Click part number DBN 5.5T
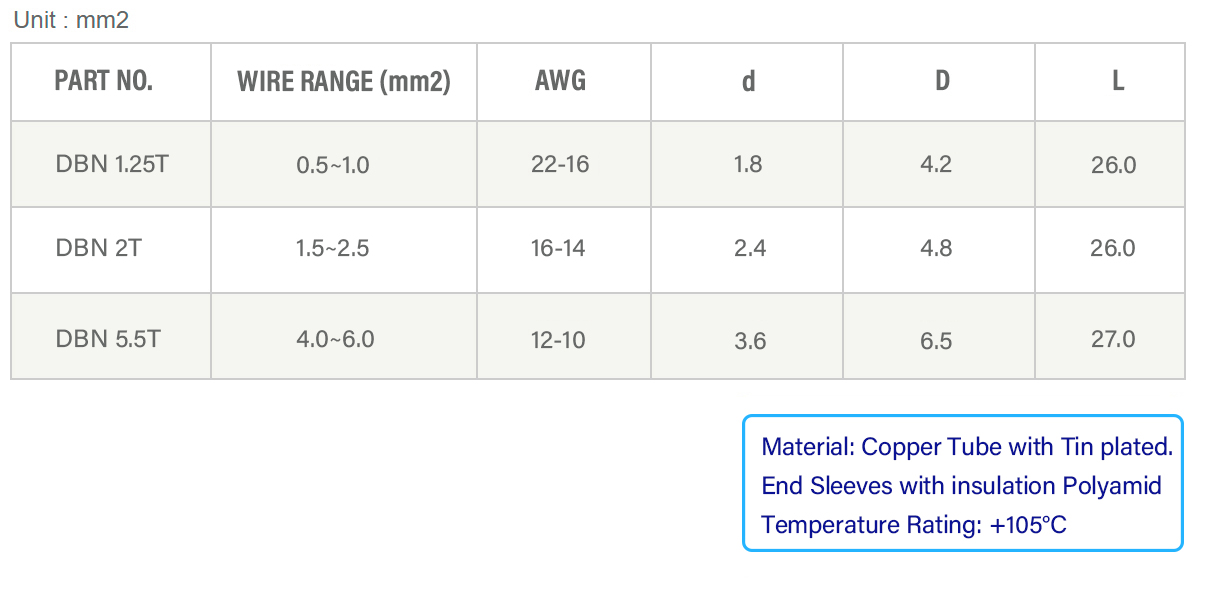1206x600 pixels. click(x=108, y=339)
